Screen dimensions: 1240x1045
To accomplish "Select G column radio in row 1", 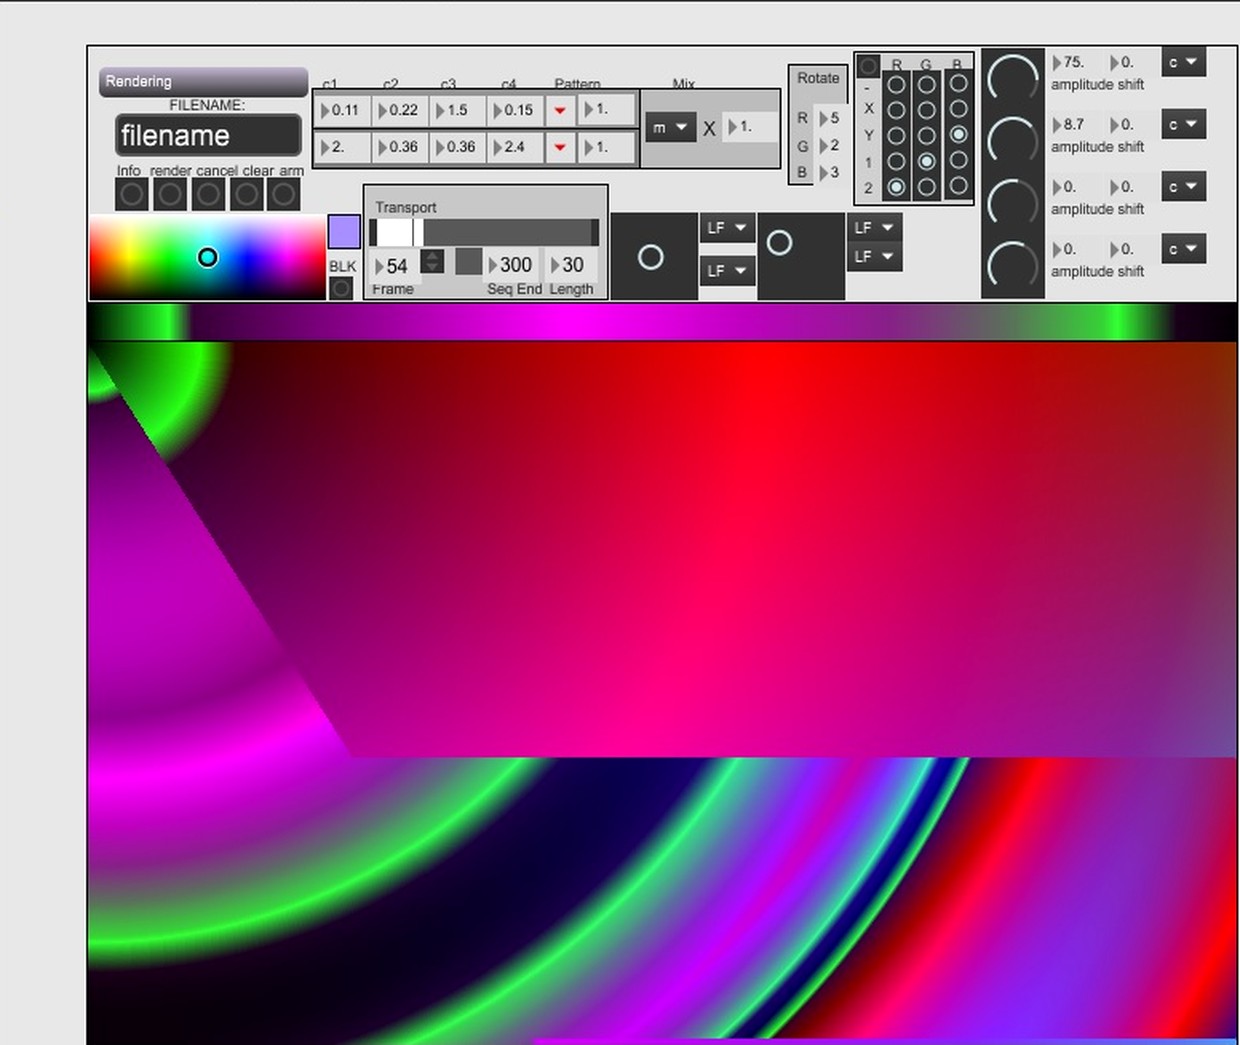I will pos(927,161).
